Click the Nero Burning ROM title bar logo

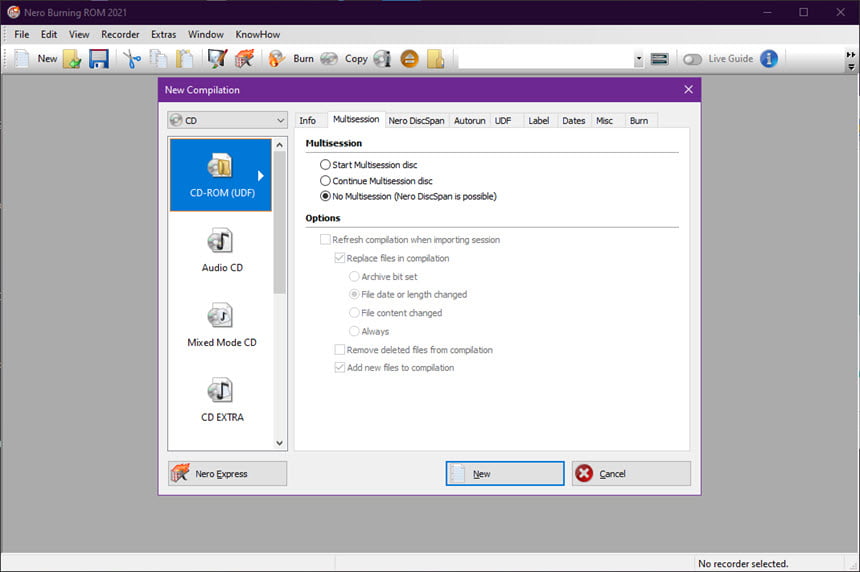[x=13, y=12]
